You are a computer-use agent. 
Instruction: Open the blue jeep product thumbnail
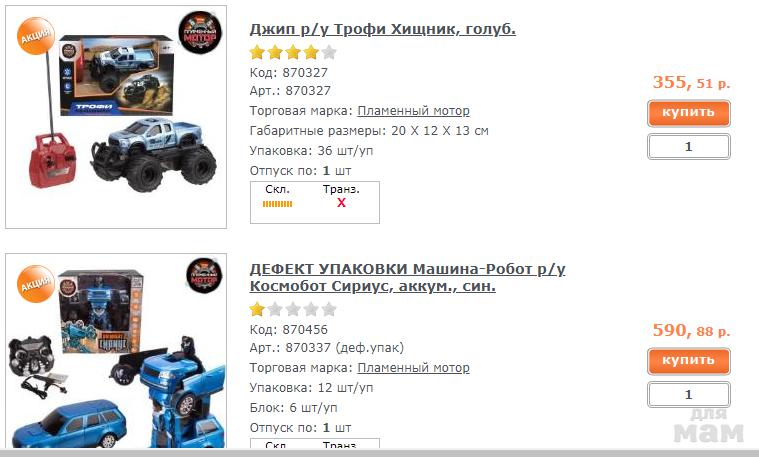click(116, 117)
